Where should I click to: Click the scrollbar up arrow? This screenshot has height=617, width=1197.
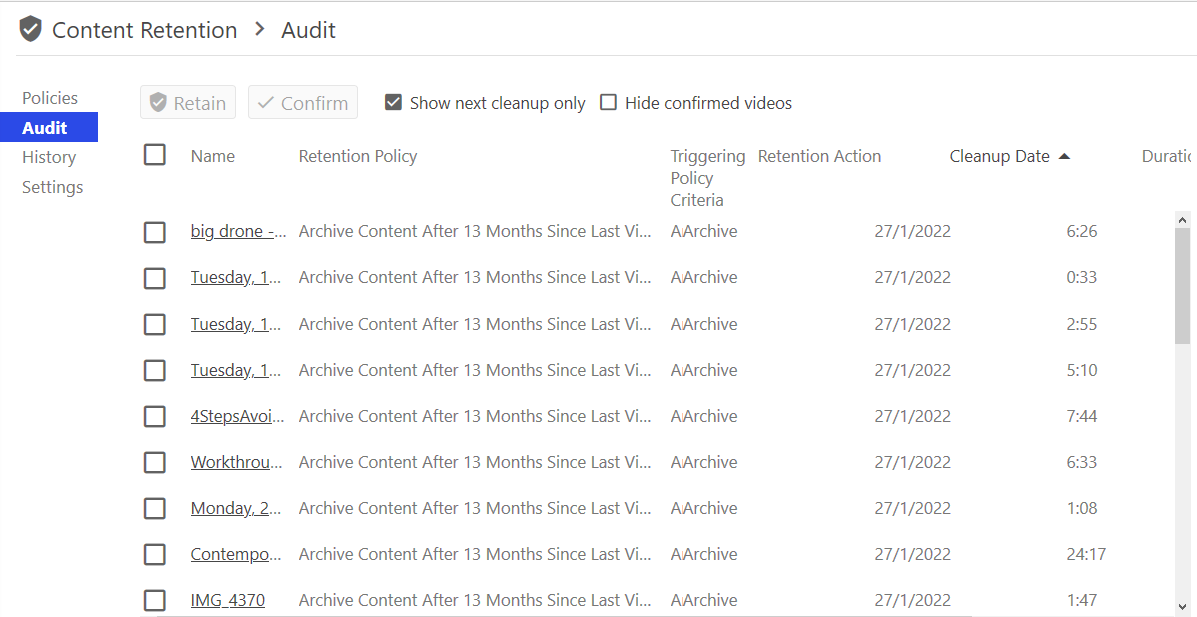coord(1182,220)
